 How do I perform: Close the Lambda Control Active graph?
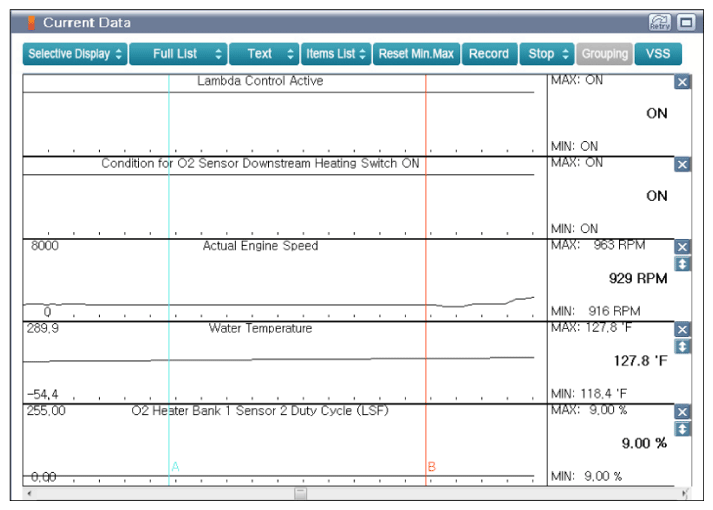pyautogui.click(x=682, y=82)
